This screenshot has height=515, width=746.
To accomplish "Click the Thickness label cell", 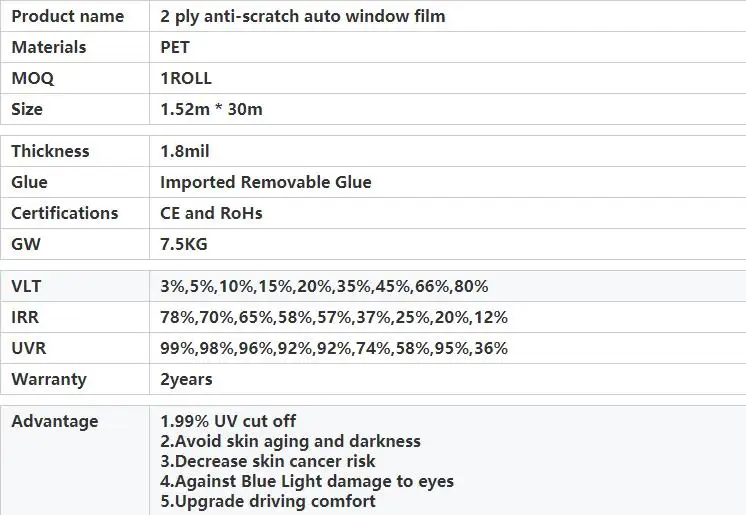I will 50,151.
